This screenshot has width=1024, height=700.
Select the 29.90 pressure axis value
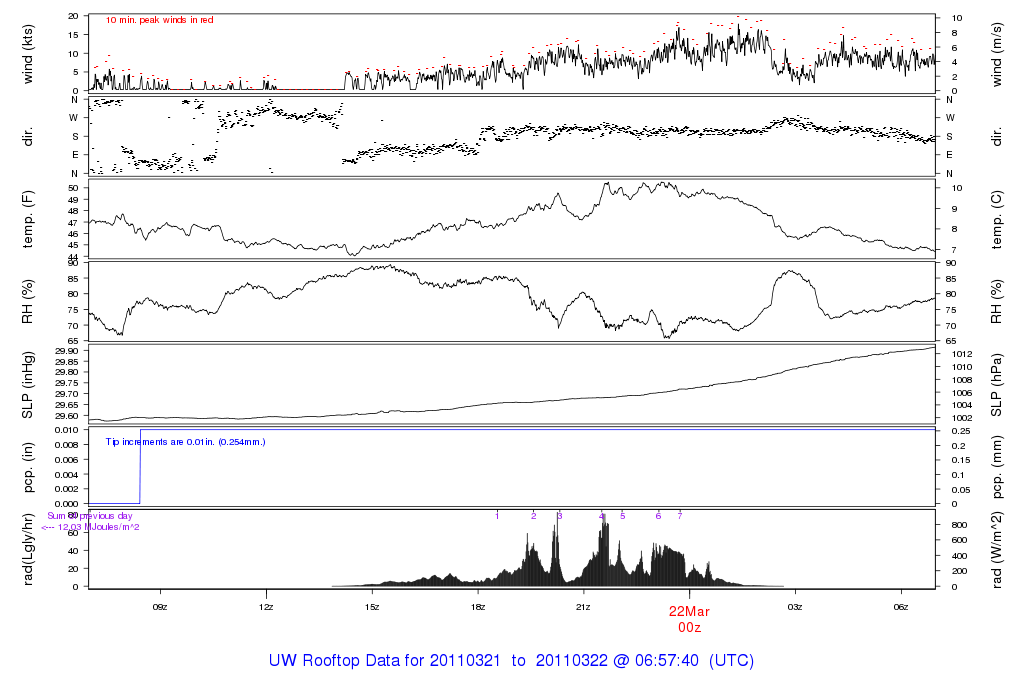pyautogui.click(x=67, y=351)
